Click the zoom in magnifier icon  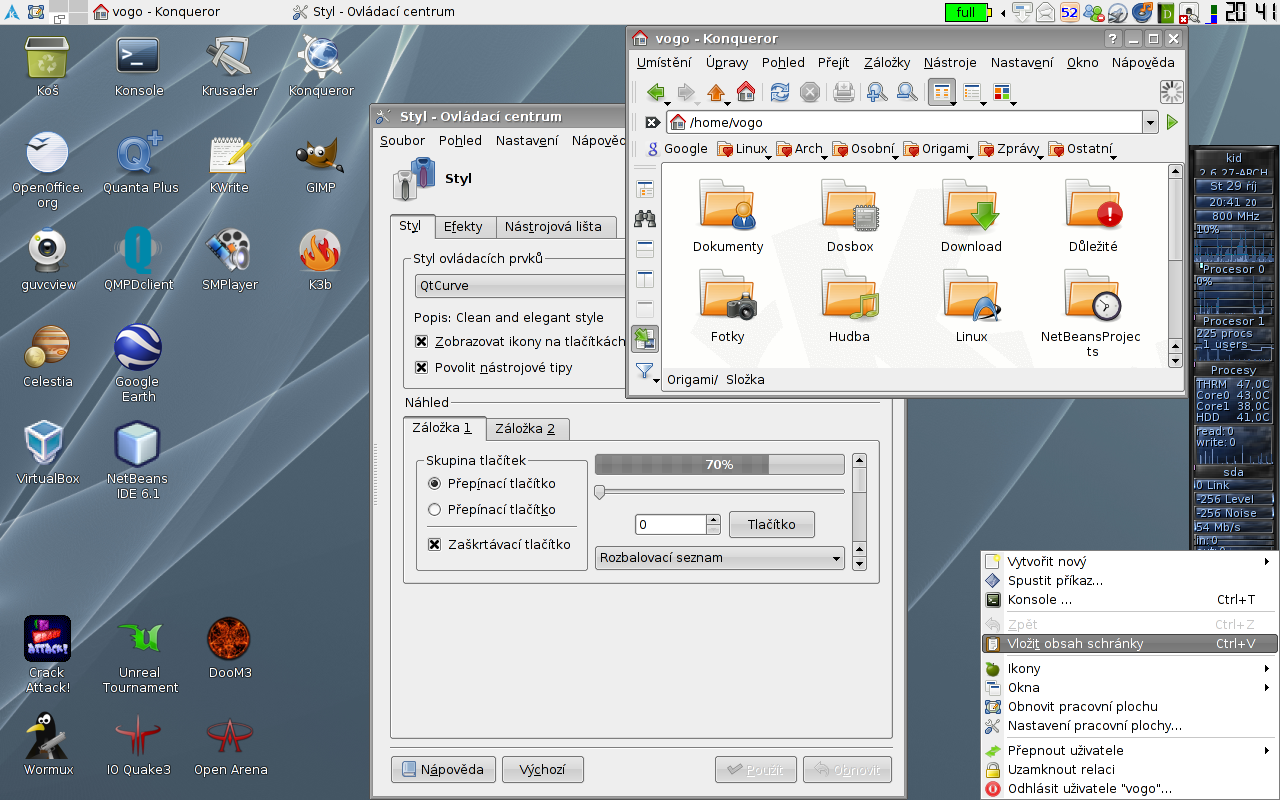tap(877, 93)
